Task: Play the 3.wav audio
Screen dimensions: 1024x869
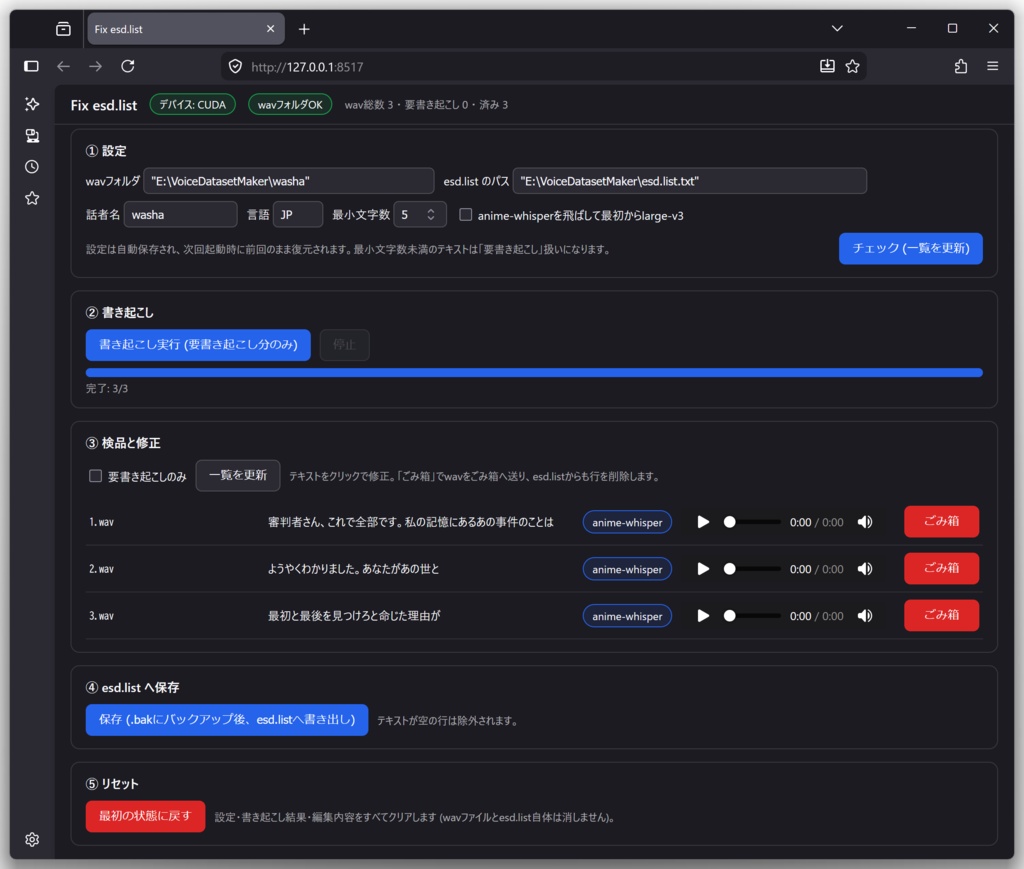Action: tap(703, 616)
